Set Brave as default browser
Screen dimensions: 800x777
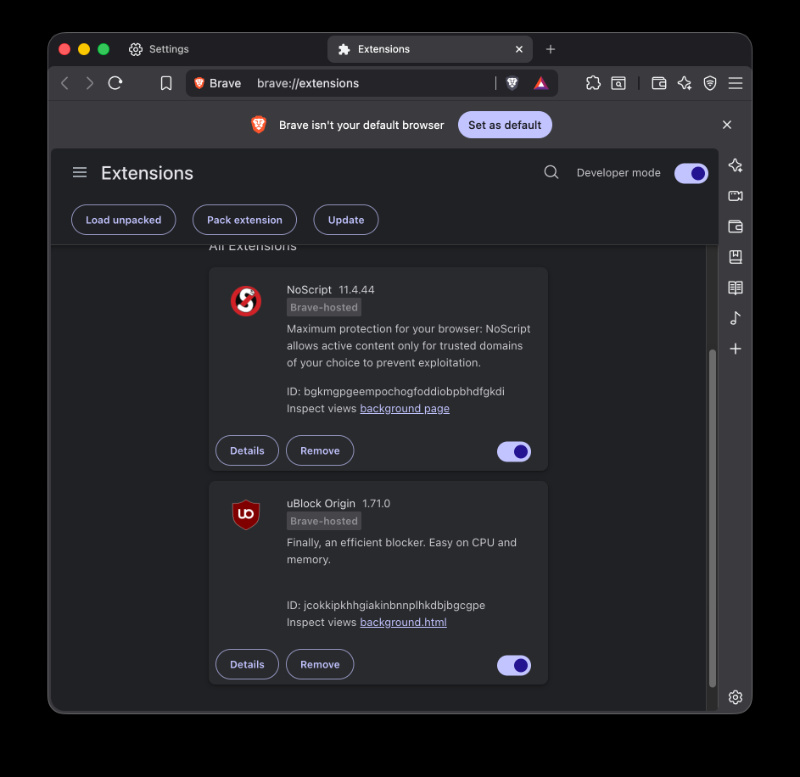(505, 125)
